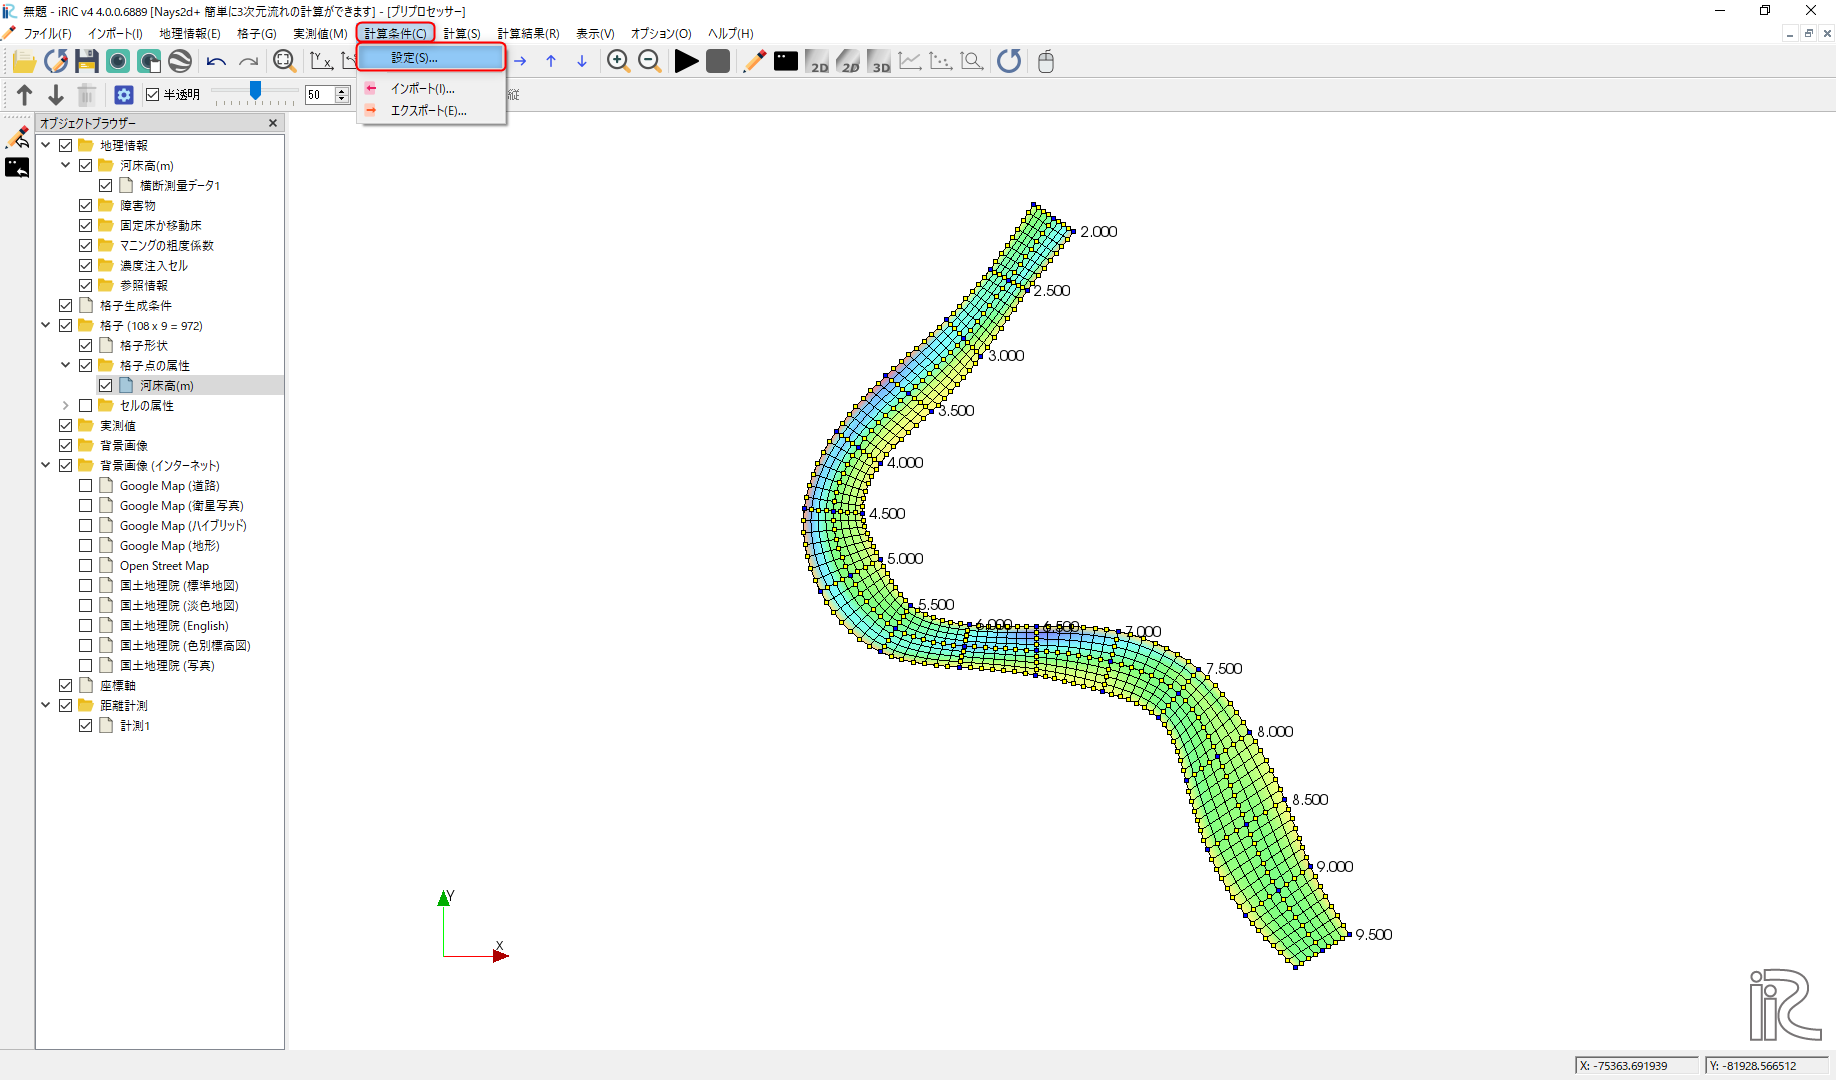Uncheck the 障害物 checkbox
Screen dimensions: 1836x1080
coord(86,205)
